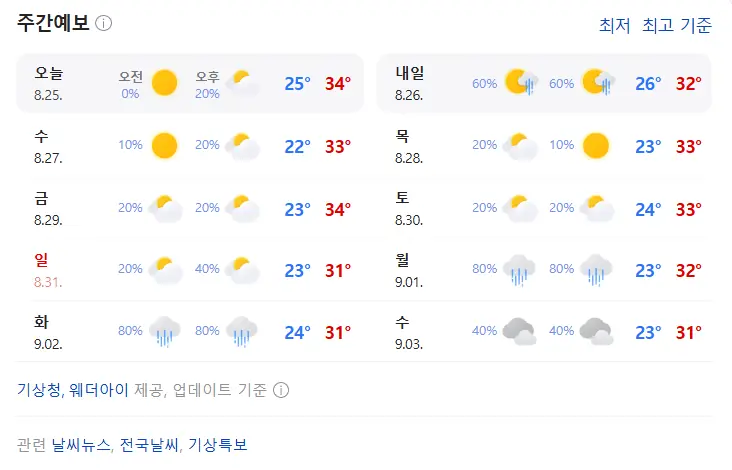Click the 최저 label at top right
Screen dimensions: 732x470
tap(614, 25)
